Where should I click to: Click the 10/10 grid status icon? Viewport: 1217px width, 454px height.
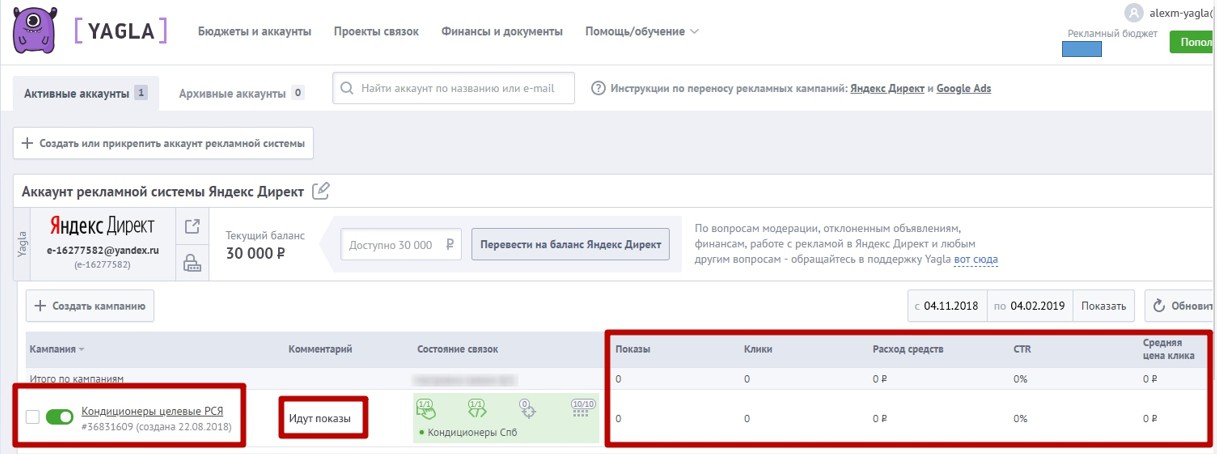point(582,409)
